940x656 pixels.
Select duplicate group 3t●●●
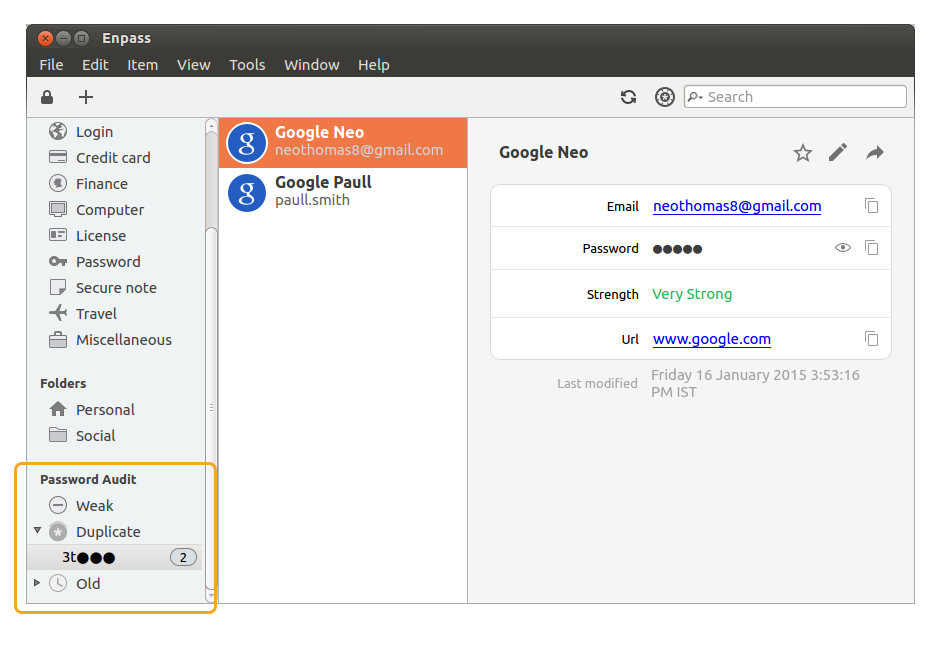point(115,558)
